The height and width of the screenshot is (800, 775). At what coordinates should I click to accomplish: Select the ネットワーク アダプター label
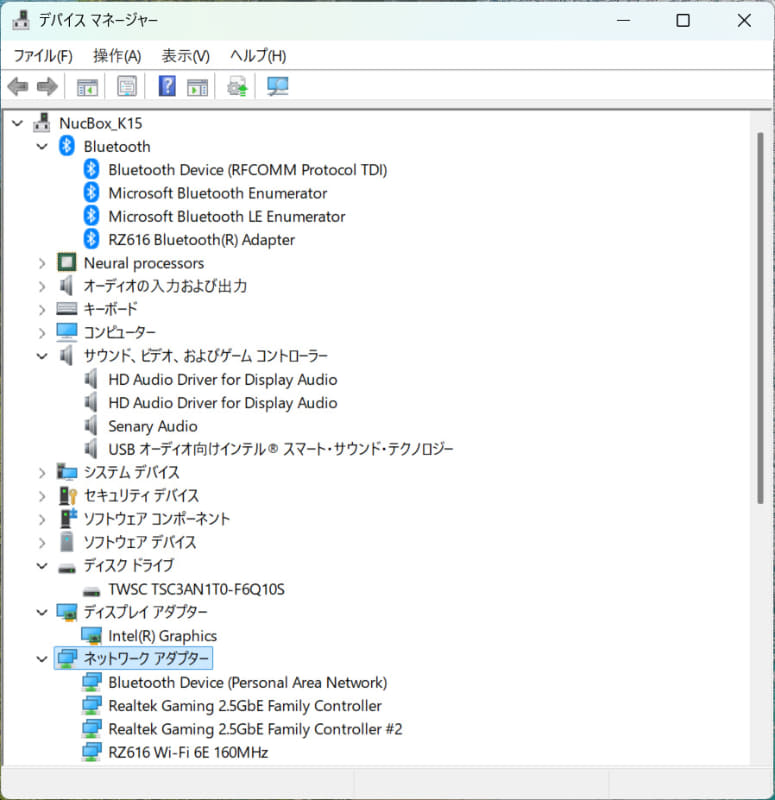click(146, 659)
